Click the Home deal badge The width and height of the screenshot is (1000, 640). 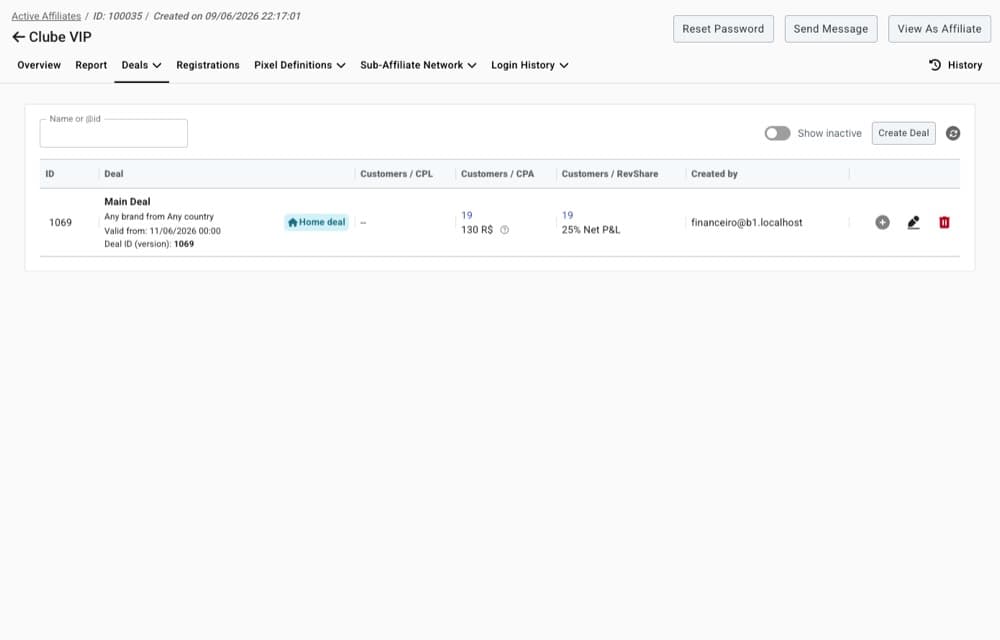click(316, 222)
